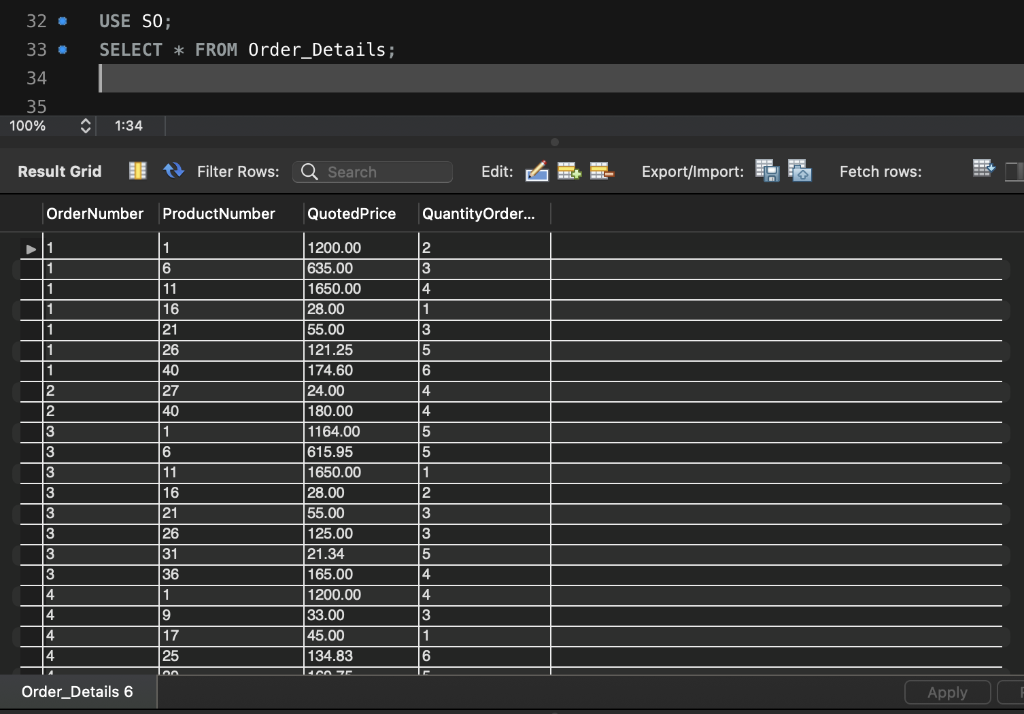1024x714 pixels.
Task: Click the magnifier icon in Filter Rows
Action: tap(309, 171)
